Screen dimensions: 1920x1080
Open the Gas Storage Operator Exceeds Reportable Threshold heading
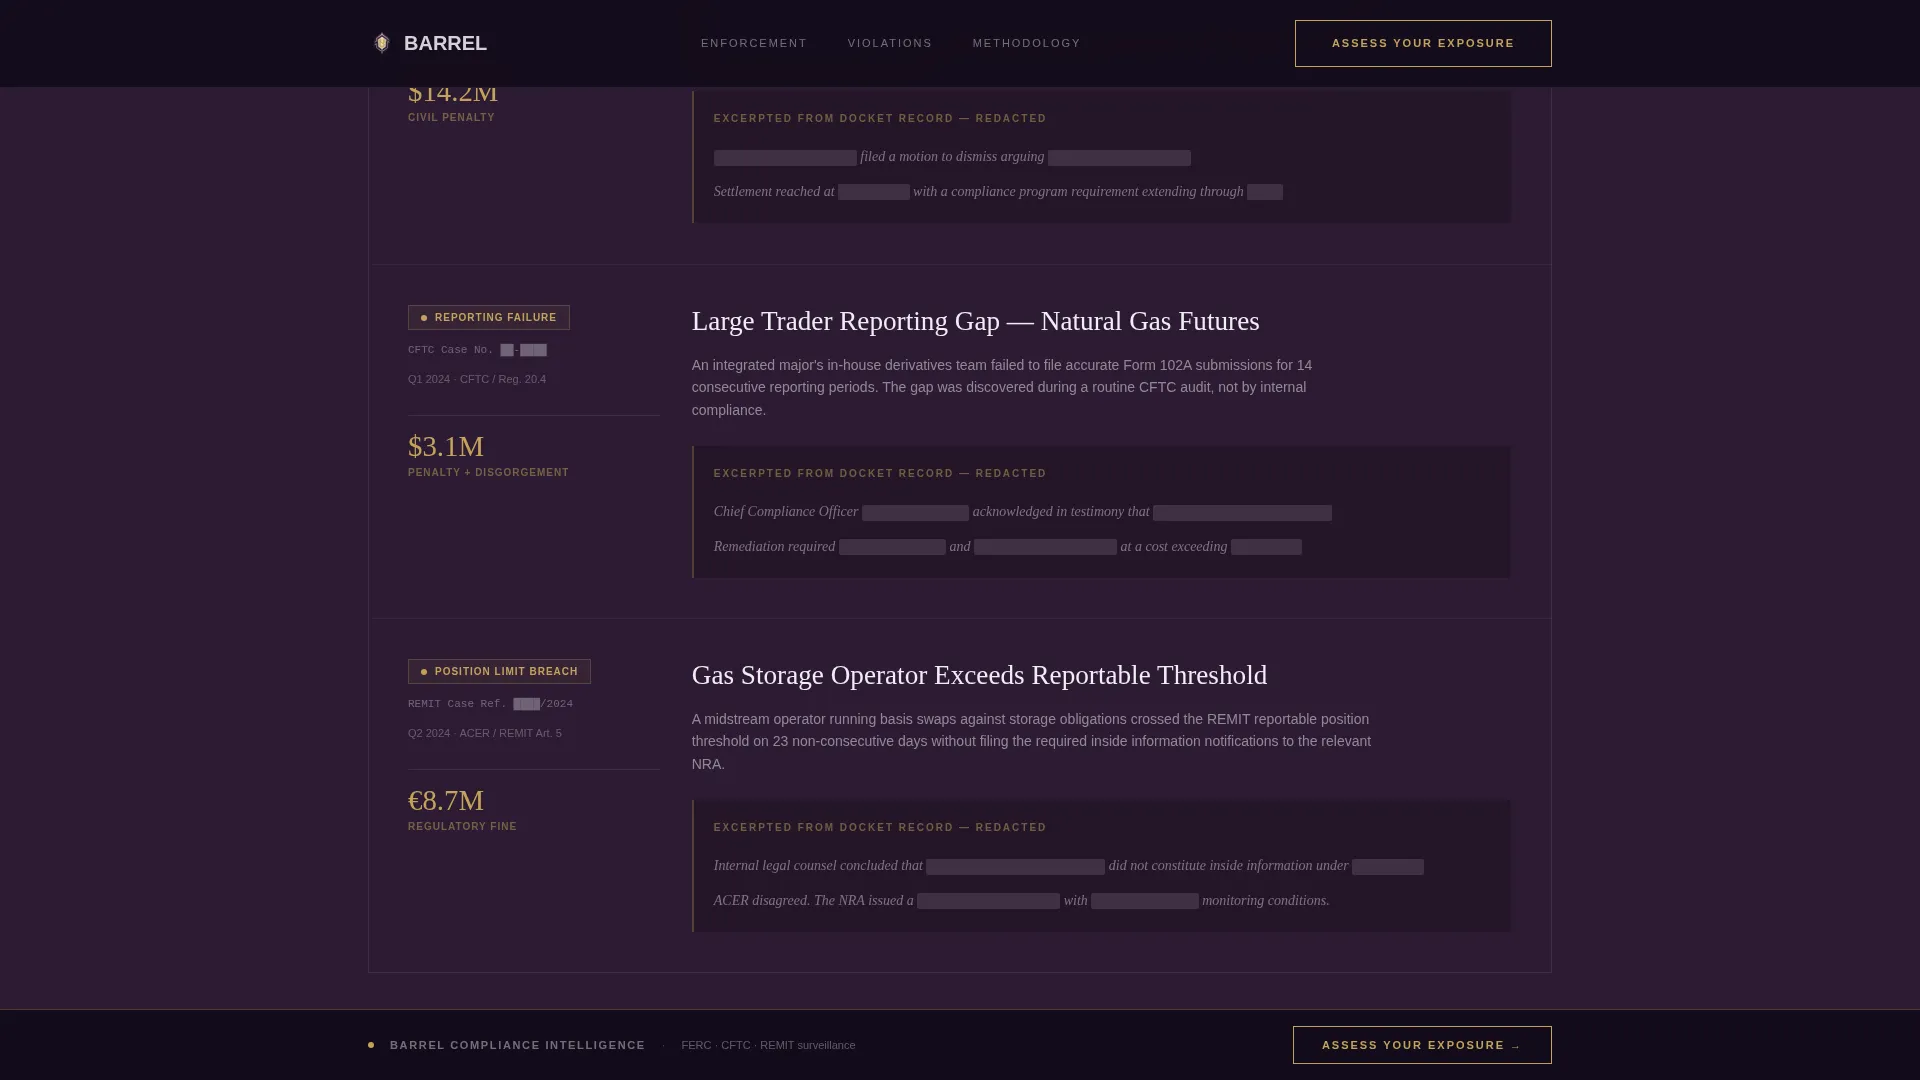tap(979, 675)
